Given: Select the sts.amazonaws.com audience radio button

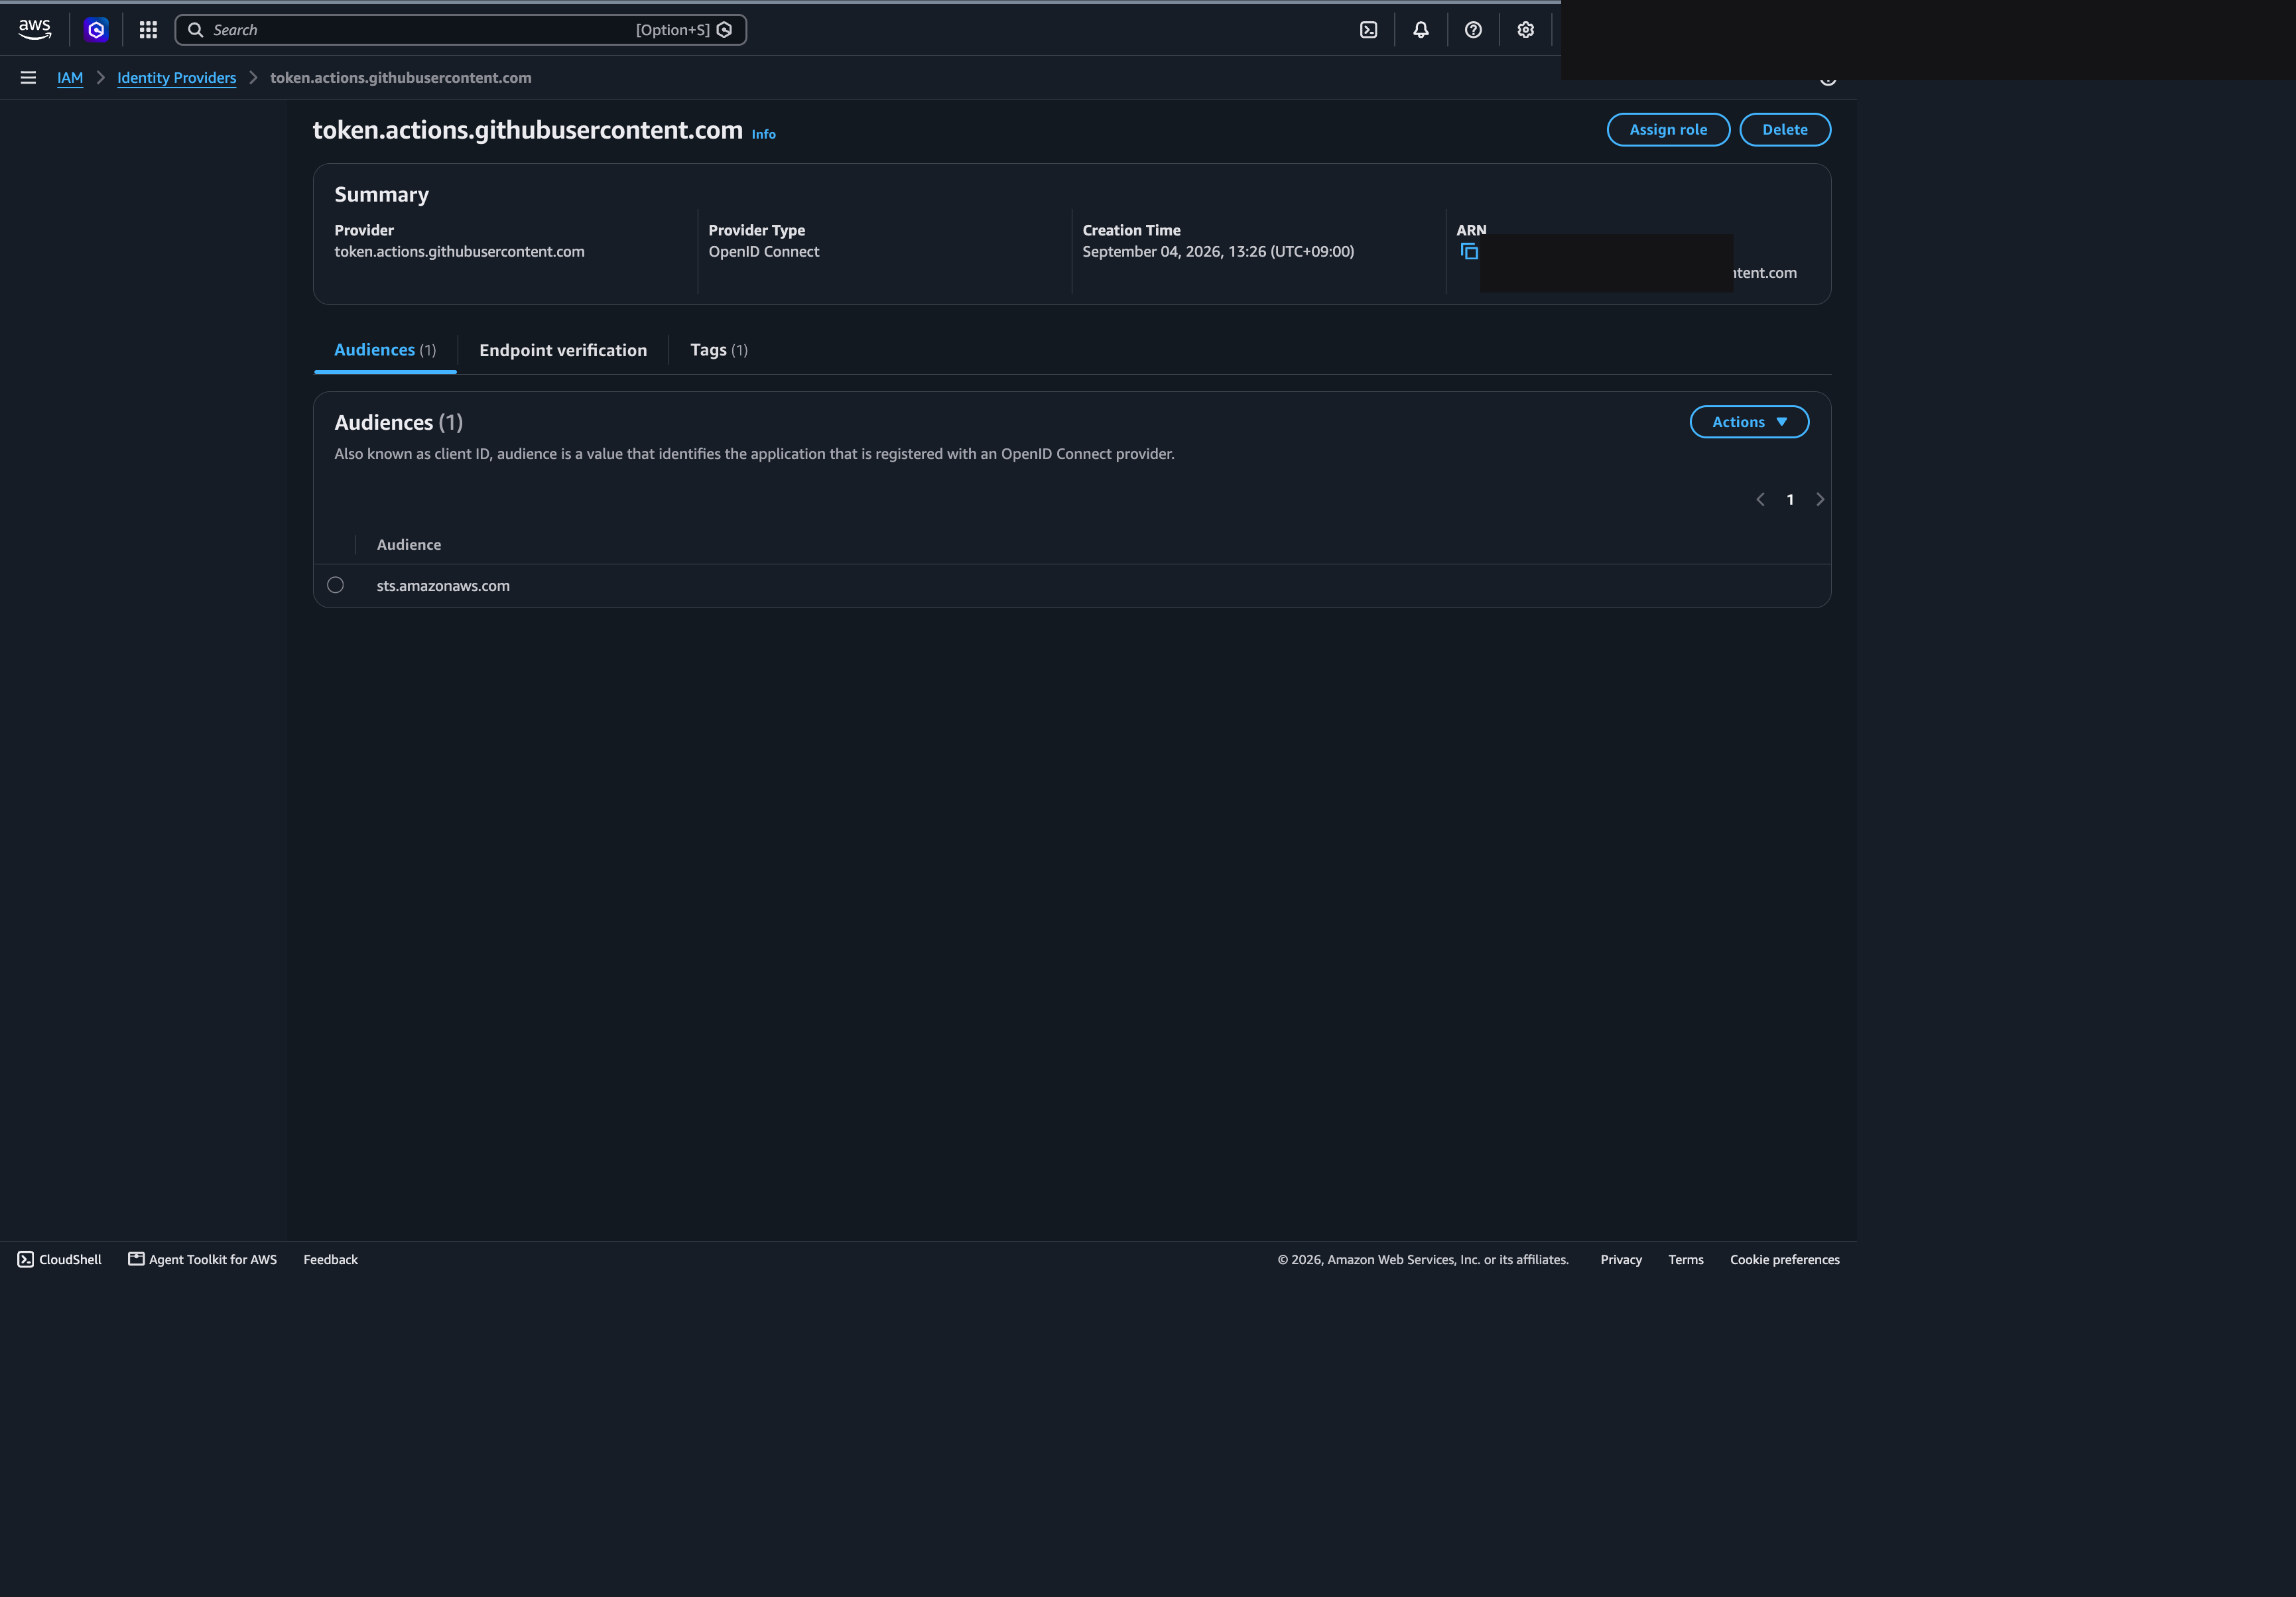Looking at the screenshot, I should pyautogui.click(x=336, y=585).
